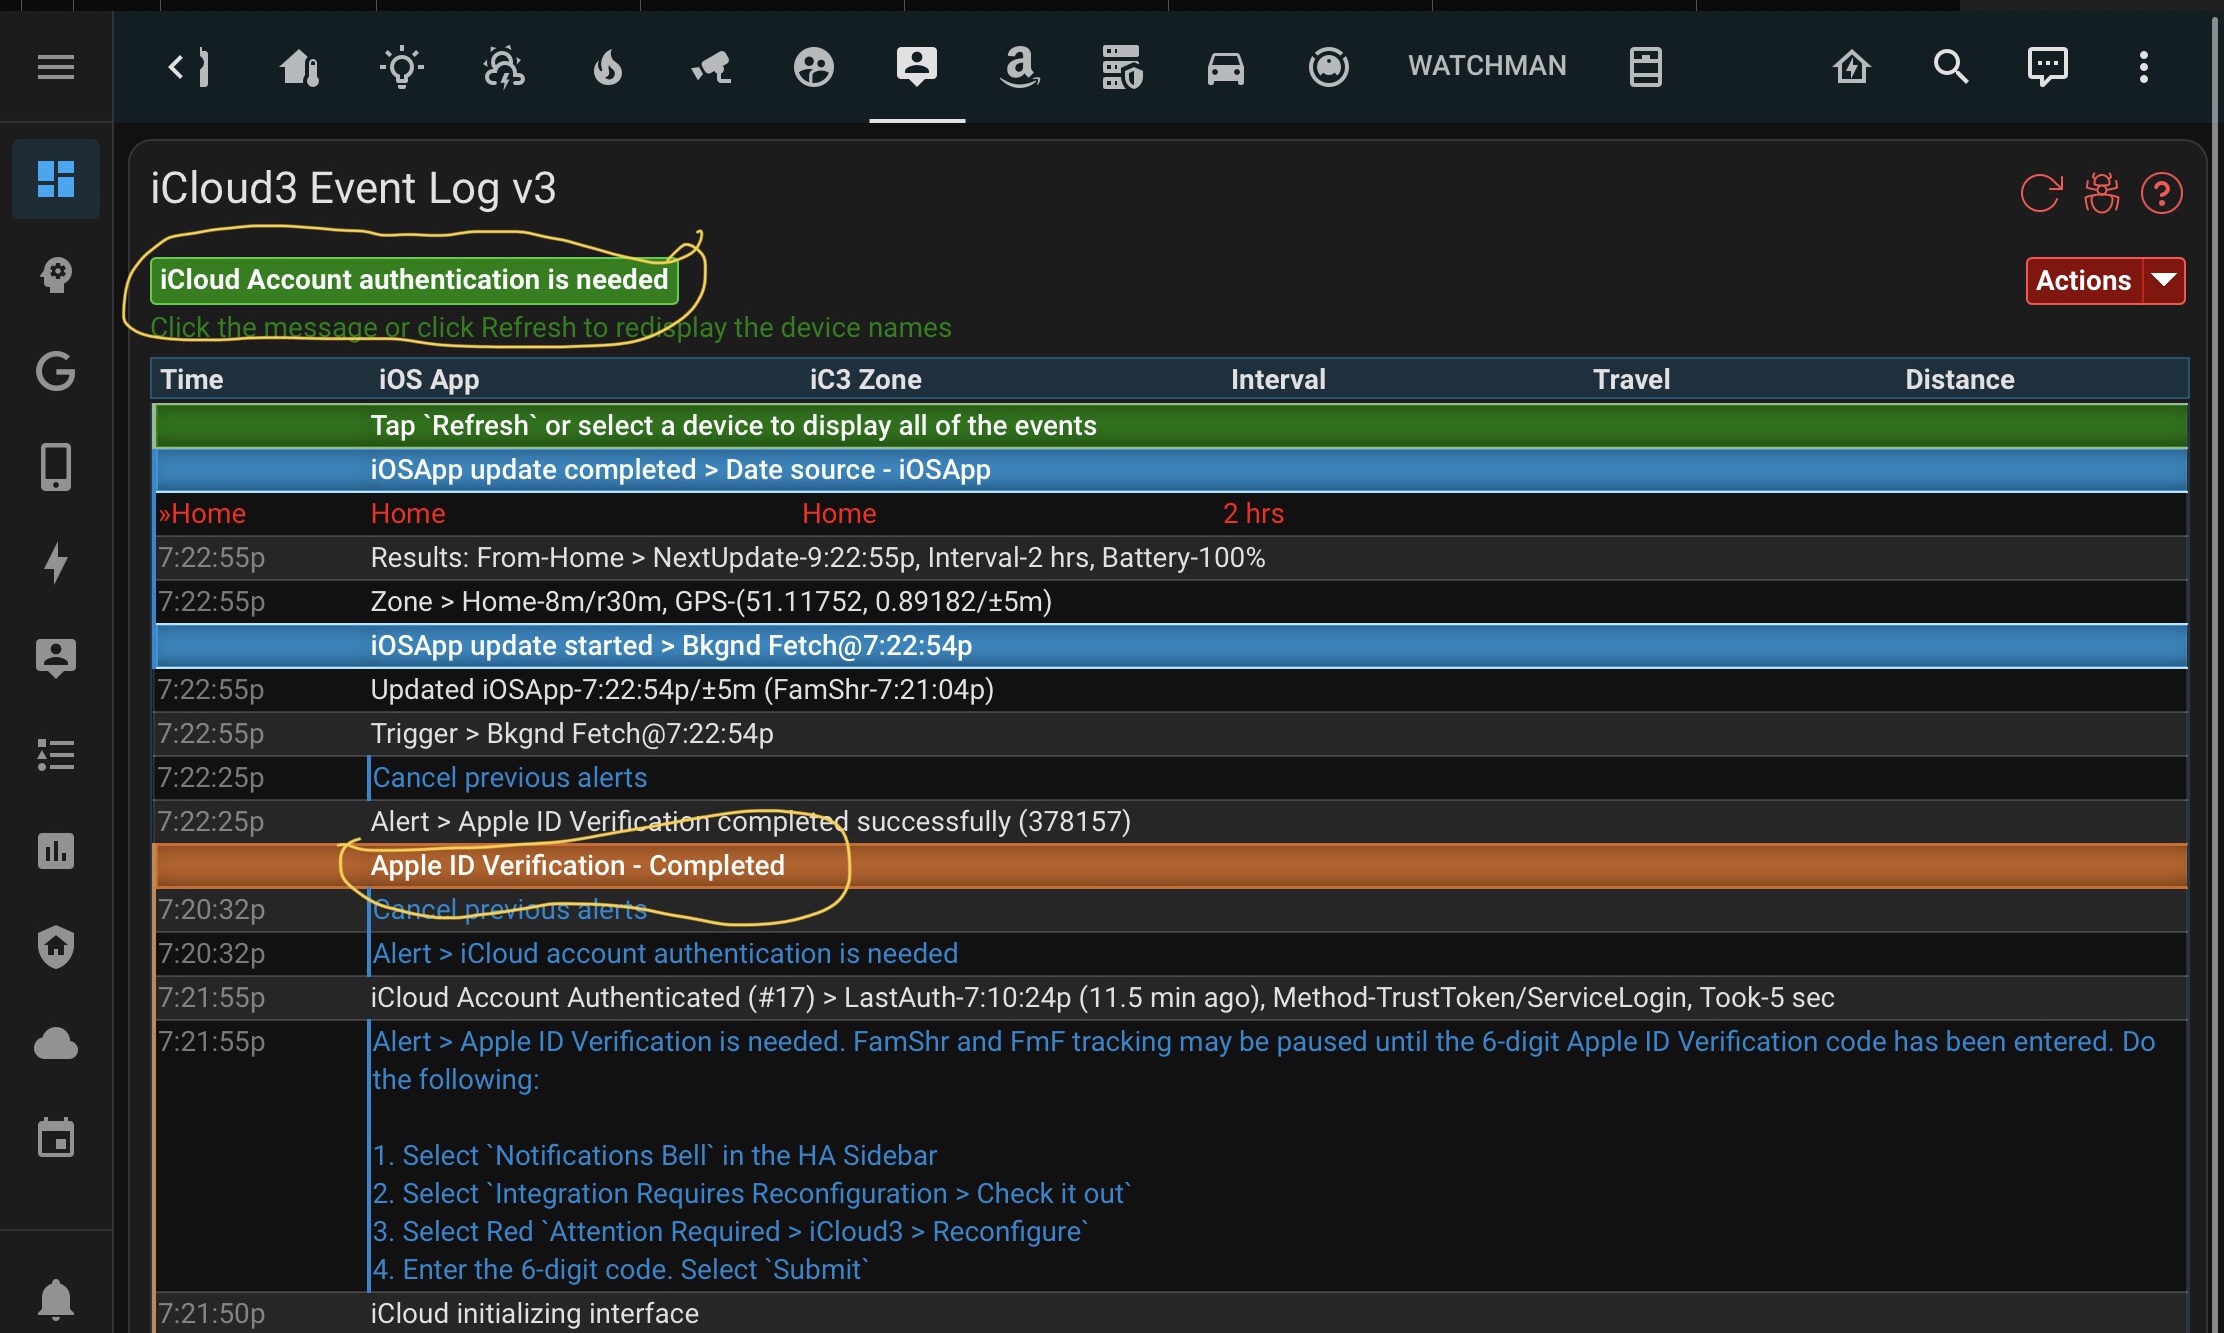Open the Google G sidebar item
Screen dimensions: 2224x1333
point(56,371)
